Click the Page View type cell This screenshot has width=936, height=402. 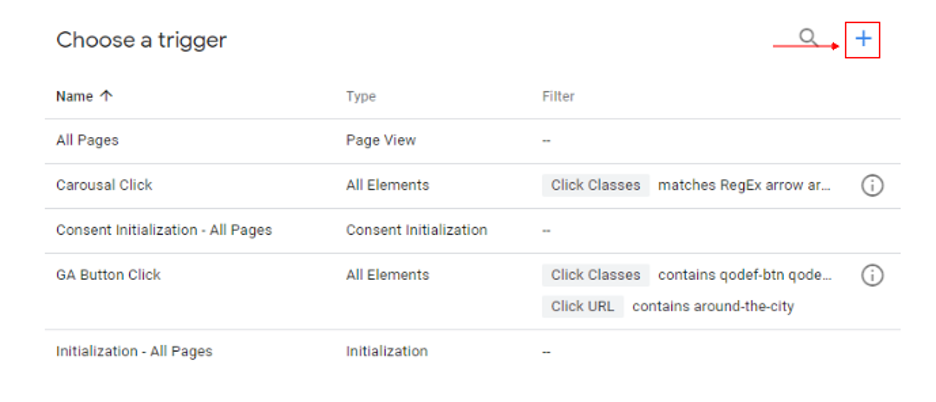381,141
